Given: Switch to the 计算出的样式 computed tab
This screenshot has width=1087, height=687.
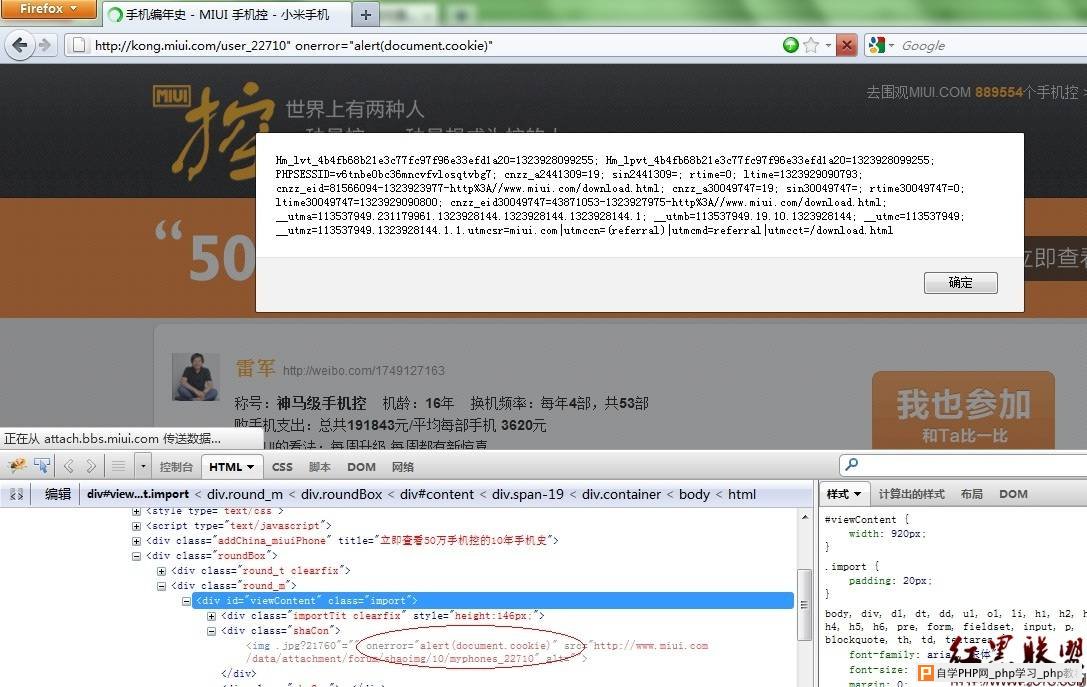Looking at the screenshot, I should pos(911,494).
